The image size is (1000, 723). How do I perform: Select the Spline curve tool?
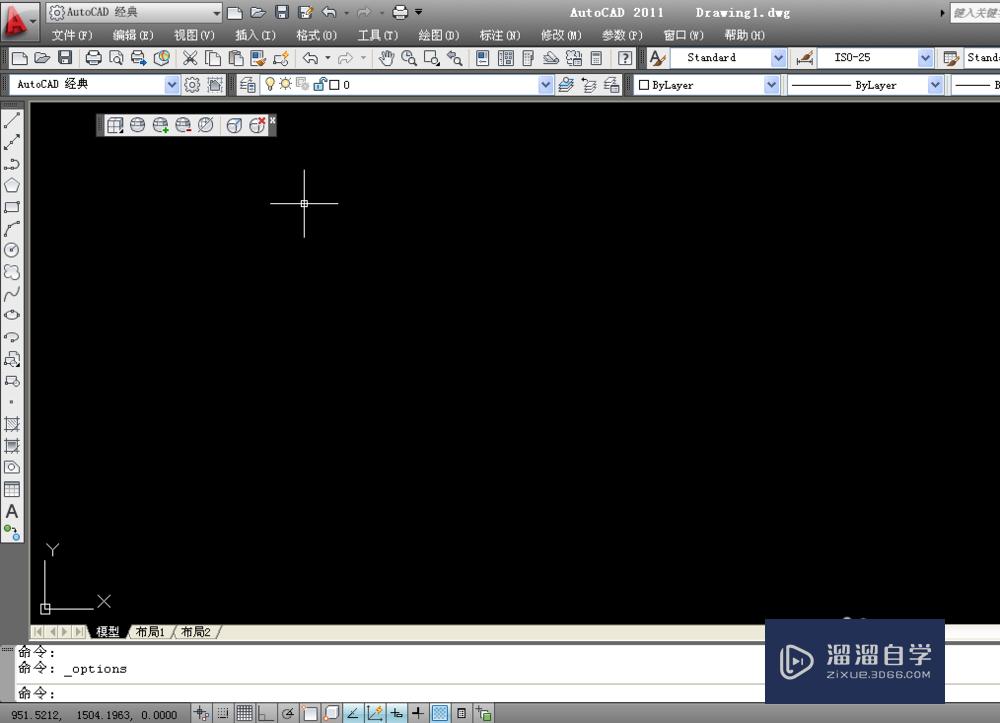click(12, 294)
